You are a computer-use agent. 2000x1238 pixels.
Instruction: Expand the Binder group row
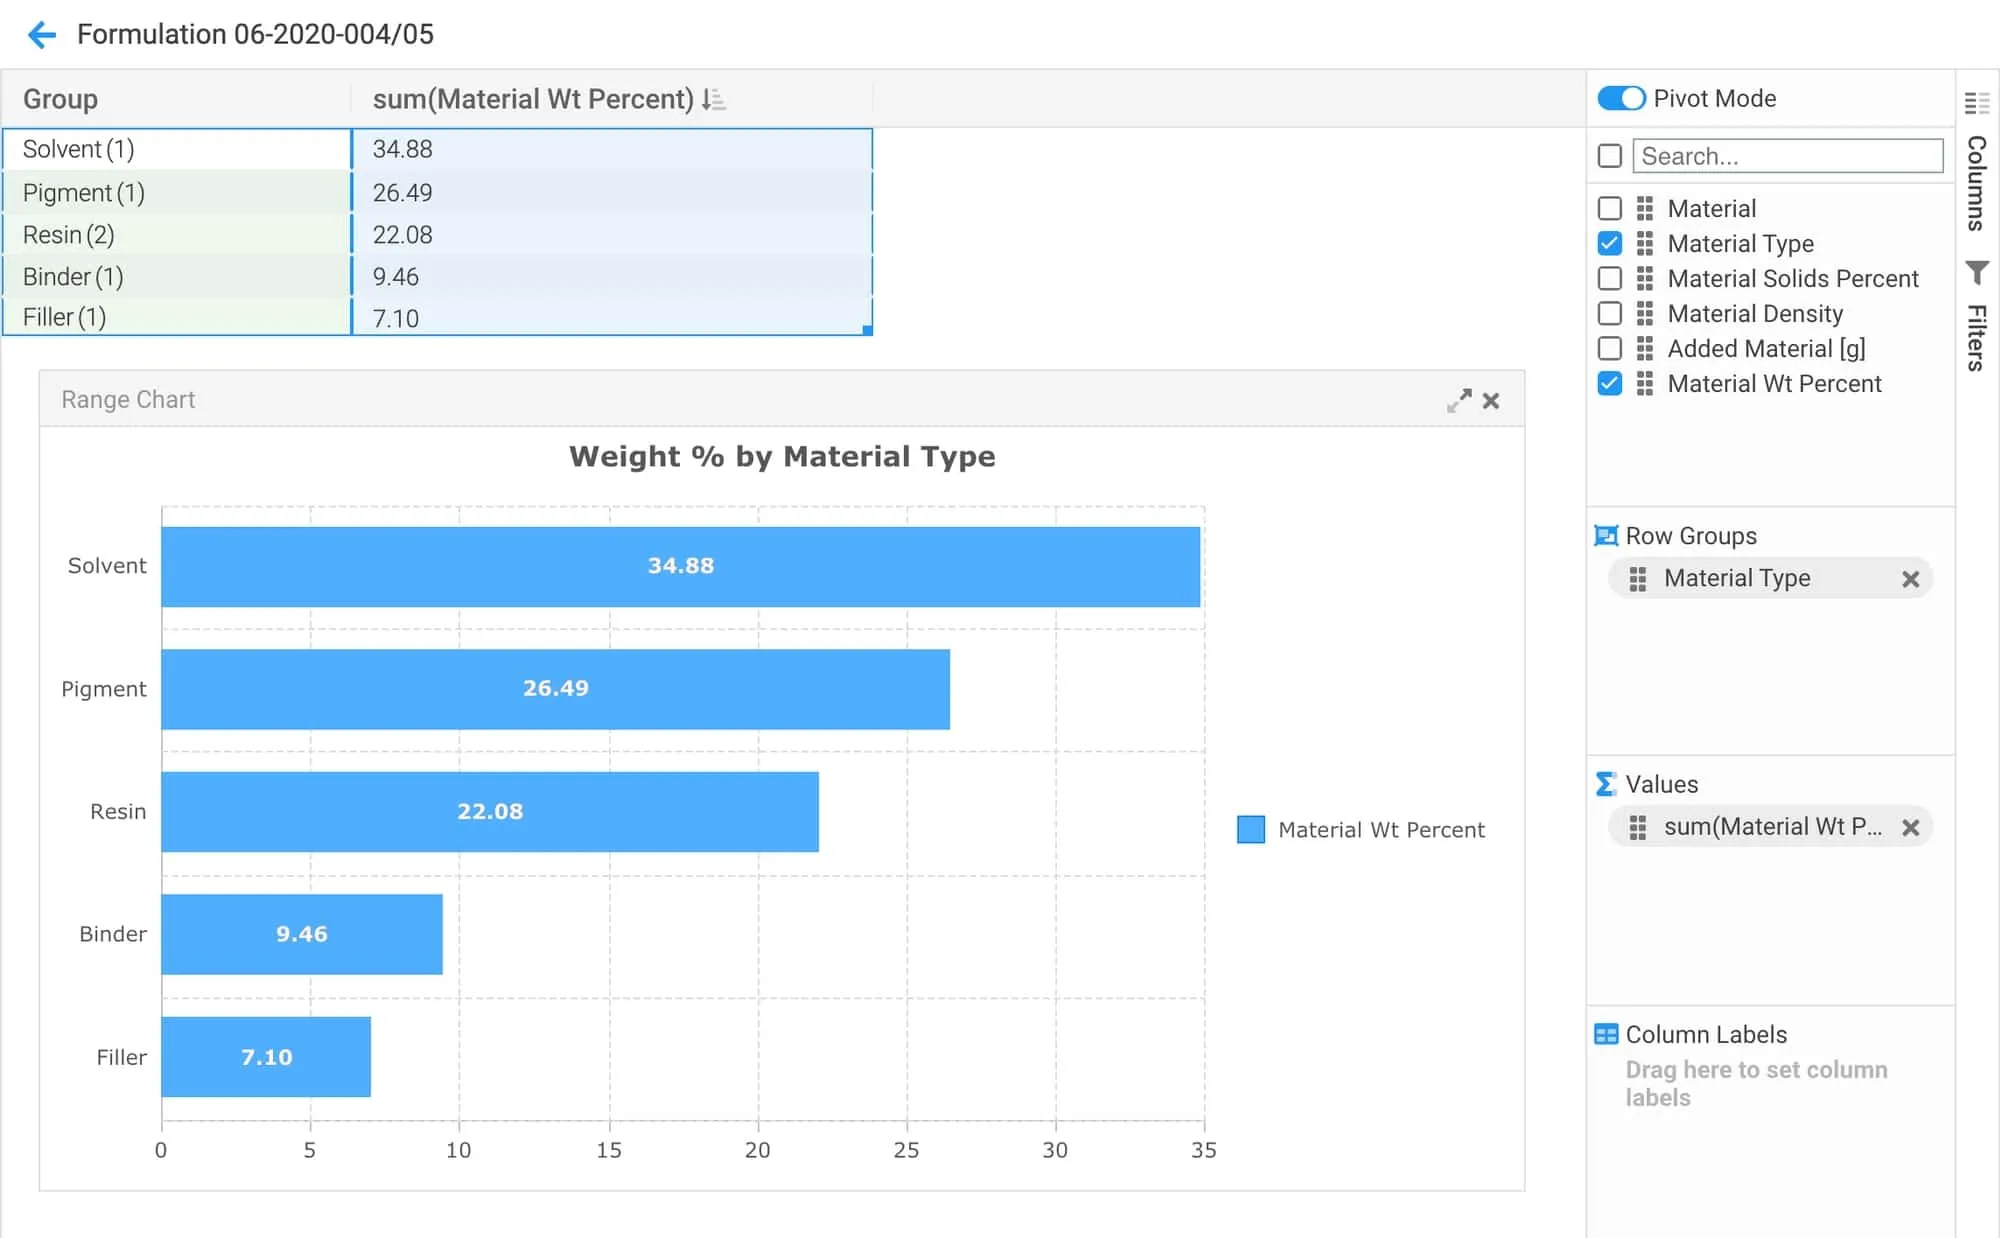click(x=70, y=277)
